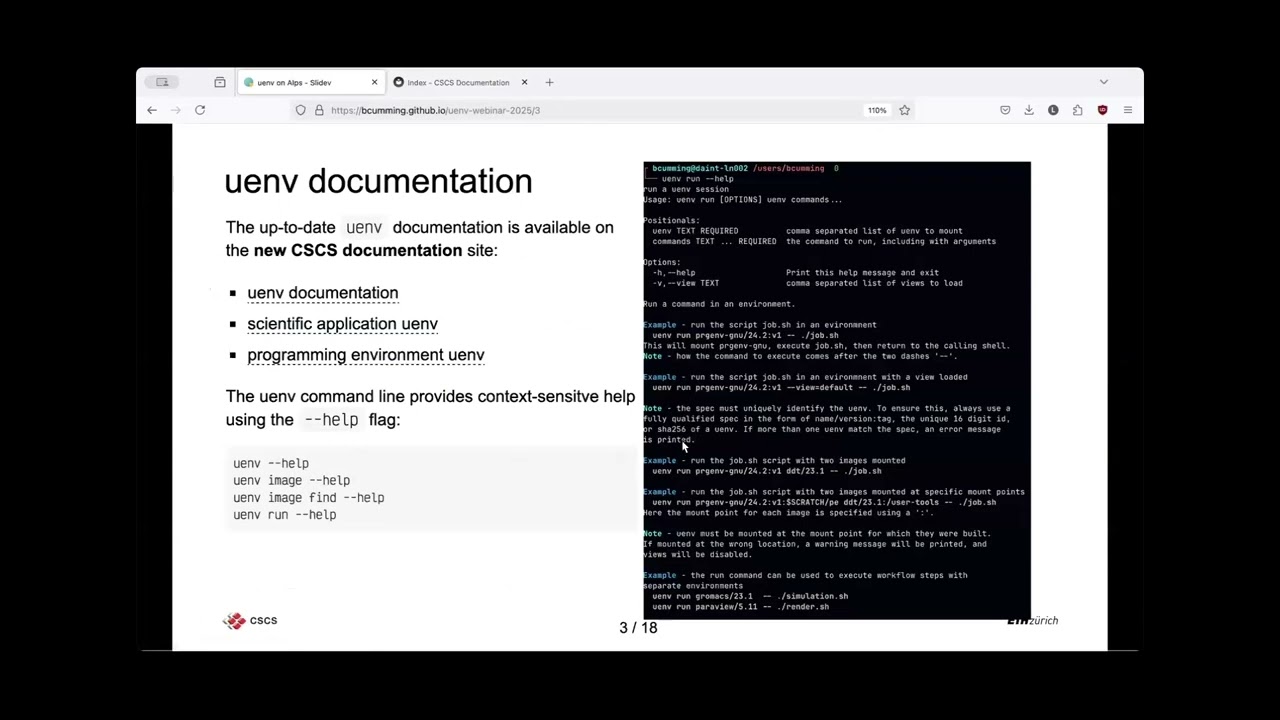Reload the current page
Screen dimensions: 1280x720
tap(200, 110)
